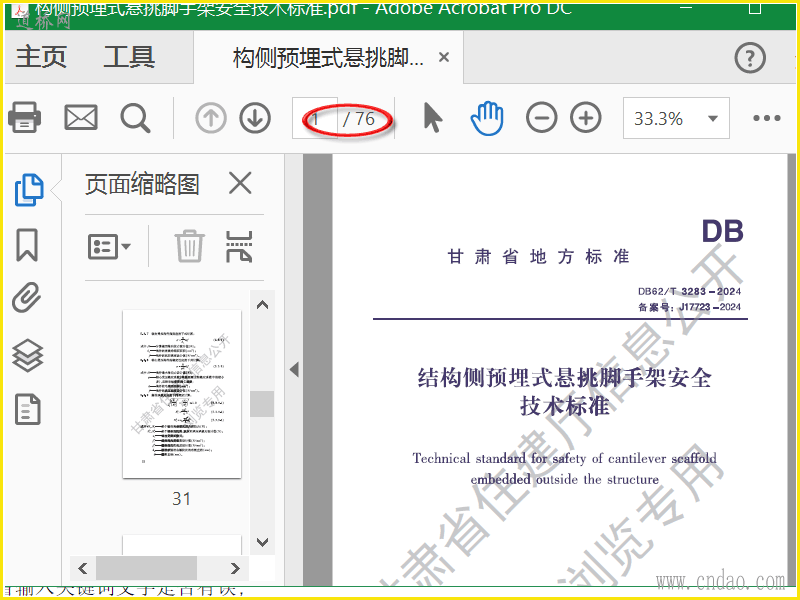800x600 pixels.
Task: Open the more tools ellipsis menu
Action: point(767,118)
